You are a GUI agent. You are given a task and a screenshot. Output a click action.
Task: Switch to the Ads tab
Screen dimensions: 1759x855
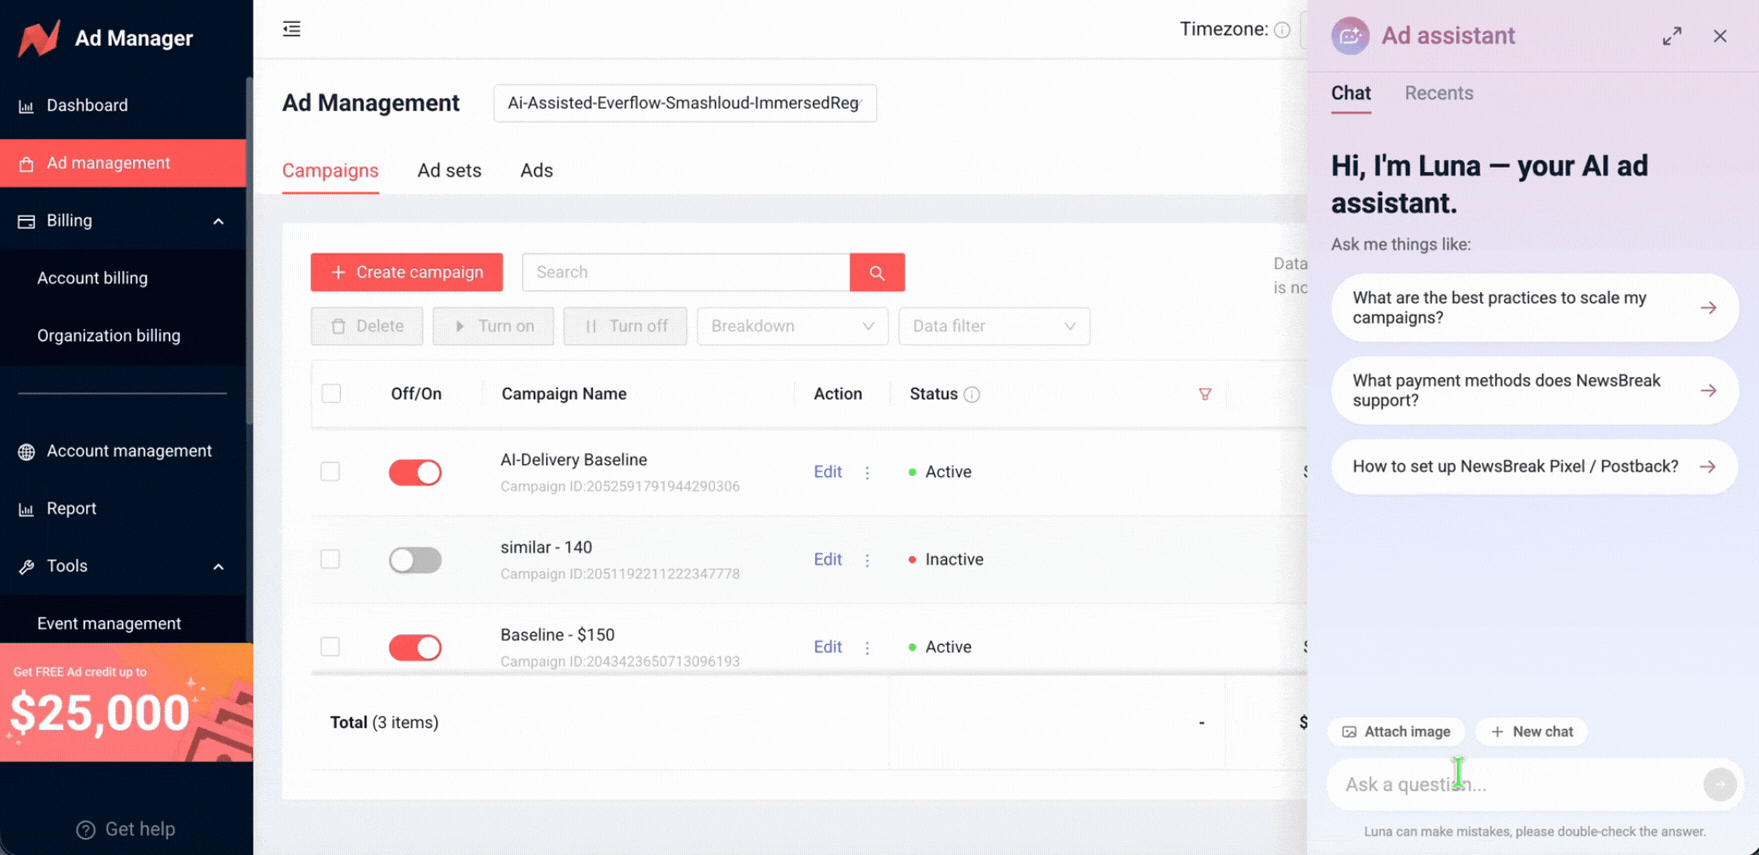(536, 171)
